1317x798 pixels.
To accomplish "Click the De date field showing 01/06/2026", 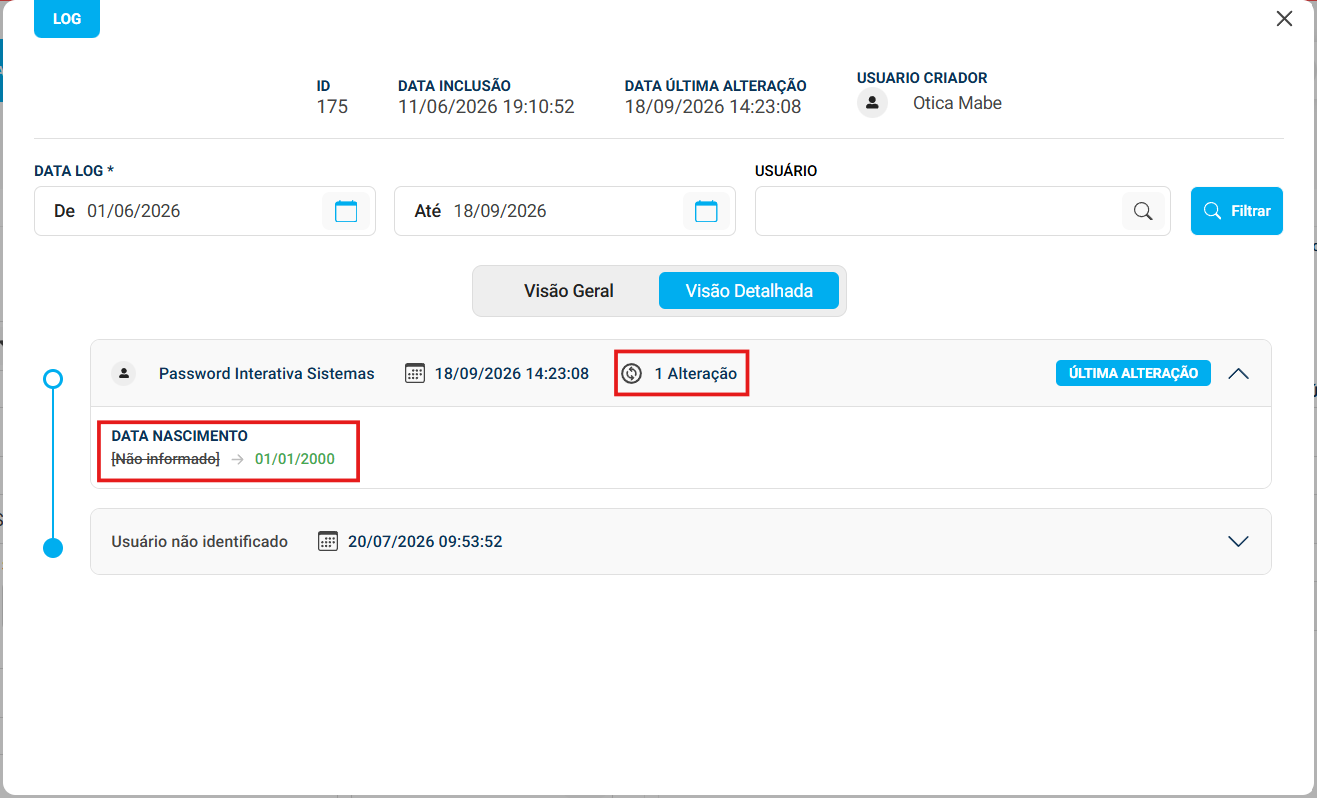I will click(x=205, y=211).
